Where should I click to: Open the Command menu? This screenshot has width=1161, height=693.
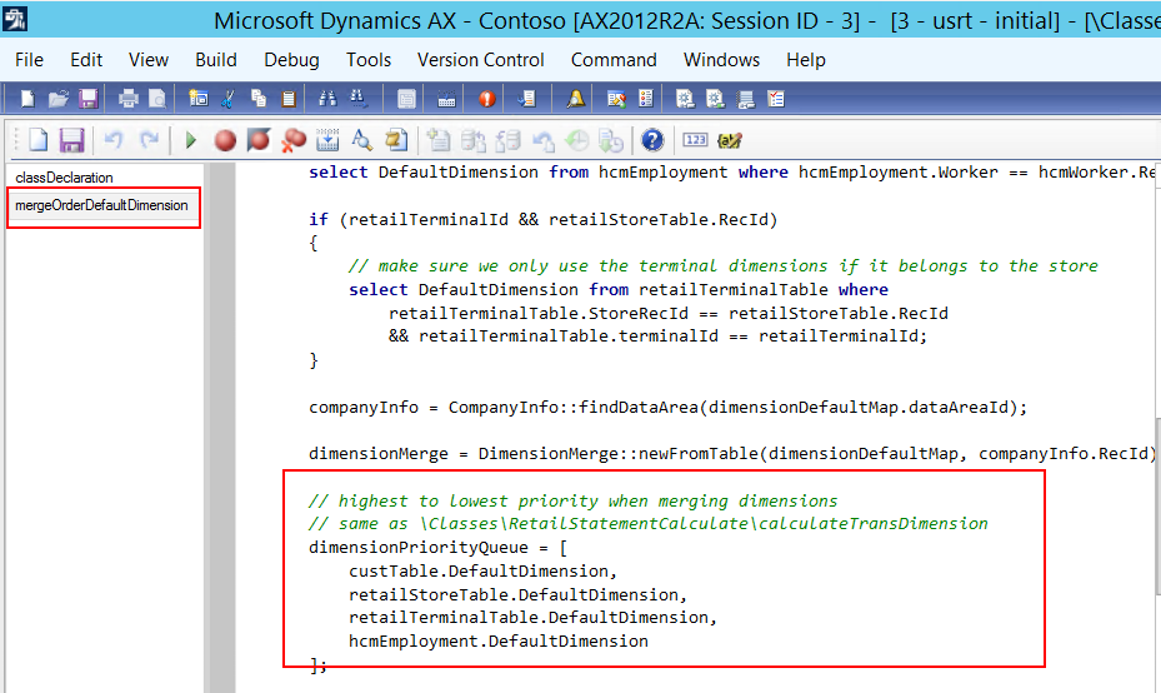point(613,60)
